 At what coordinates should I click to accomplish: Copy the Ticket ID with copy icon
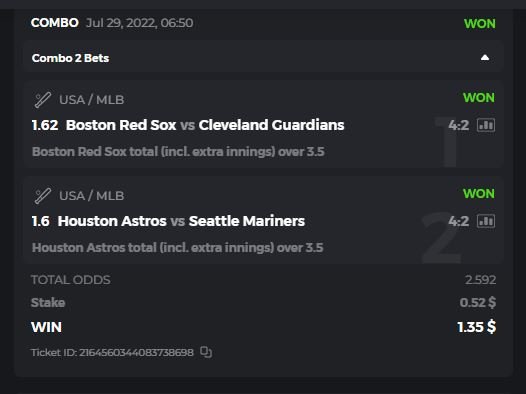pyautogui.click(x=206, y=352)
